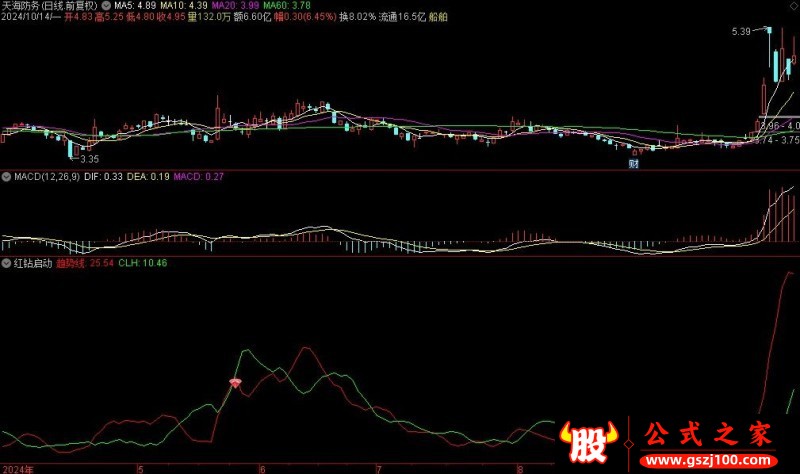The image size is (800, 474).
Task: Click the 5.39 high price annotation
Action: point(741,32)
